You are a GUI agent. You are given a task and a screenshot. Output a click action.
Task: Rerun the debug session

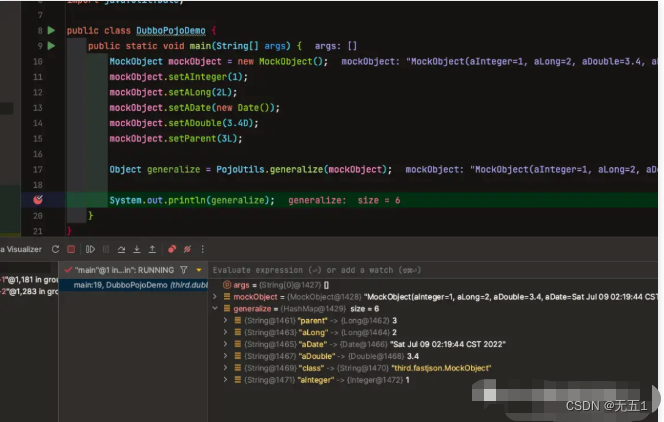55,249
